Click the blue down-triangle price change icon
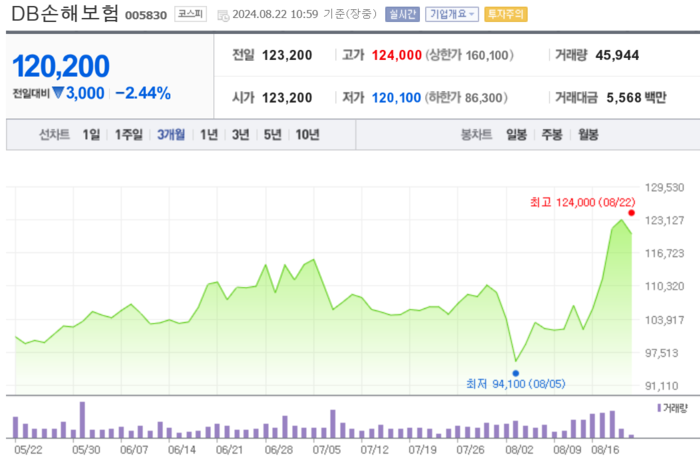Viewport: 700px width, 458px height. point(58,92)
